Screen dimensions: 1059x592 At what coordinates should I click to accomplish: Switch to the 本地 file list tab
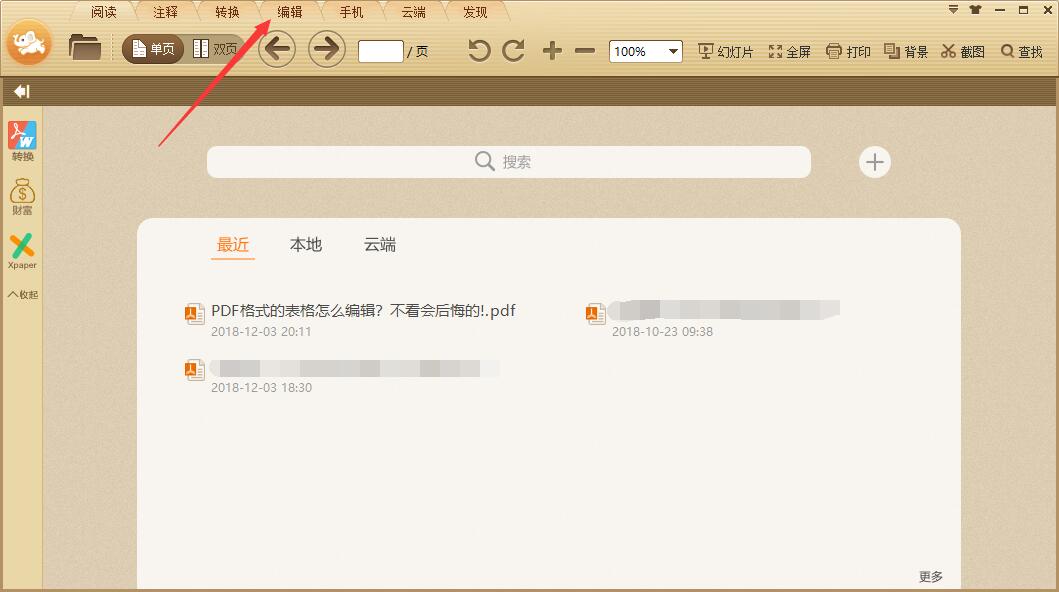pyautogui.click(x=305, y=244)
